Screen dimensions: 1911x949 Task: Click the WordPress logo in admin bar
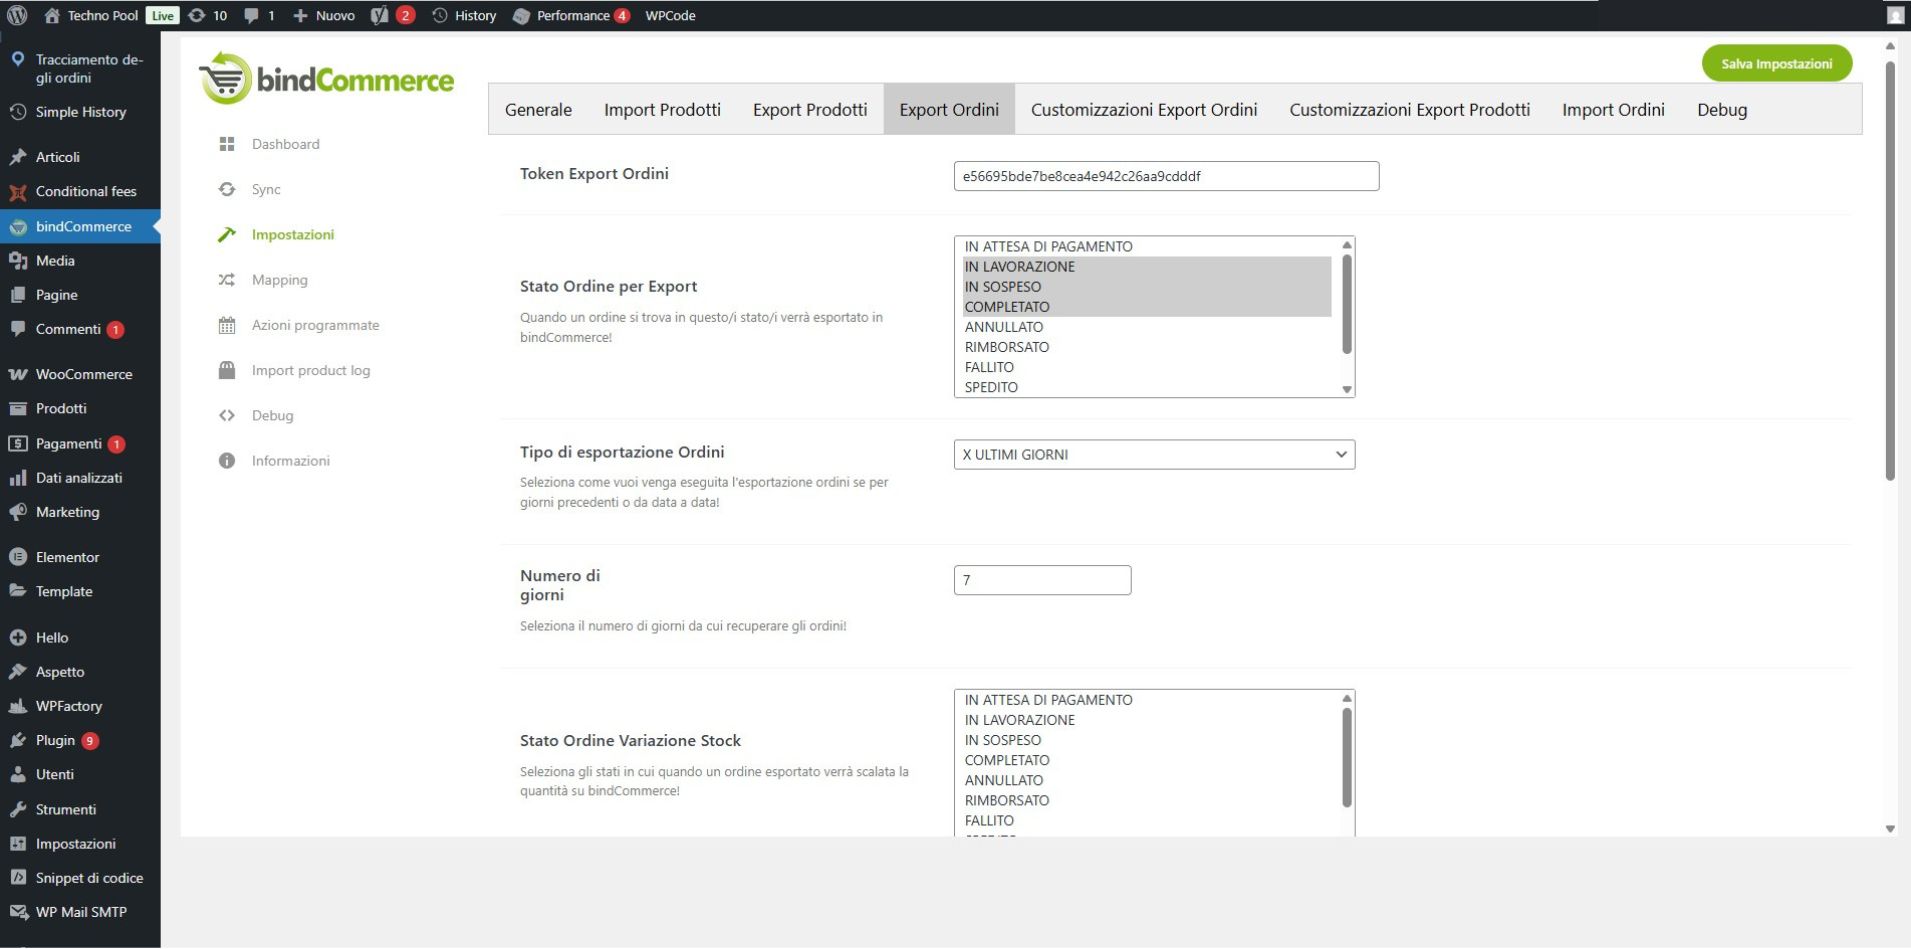[x=17, y=15]
